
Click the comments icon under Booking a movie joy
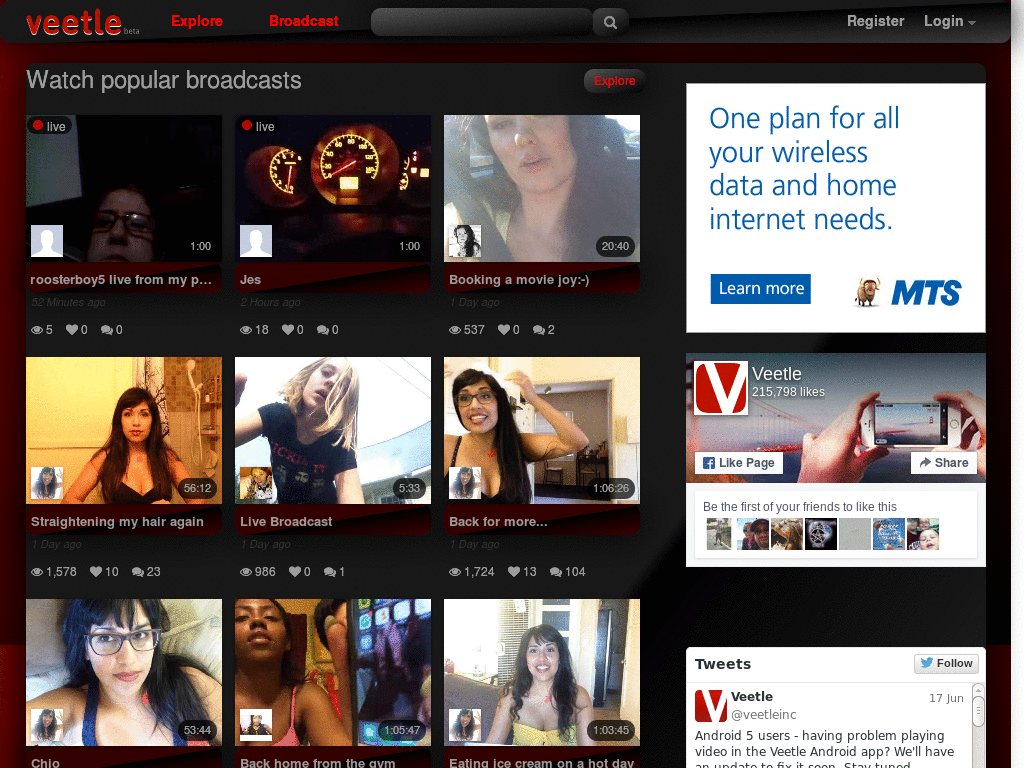(x=539, y=330)
